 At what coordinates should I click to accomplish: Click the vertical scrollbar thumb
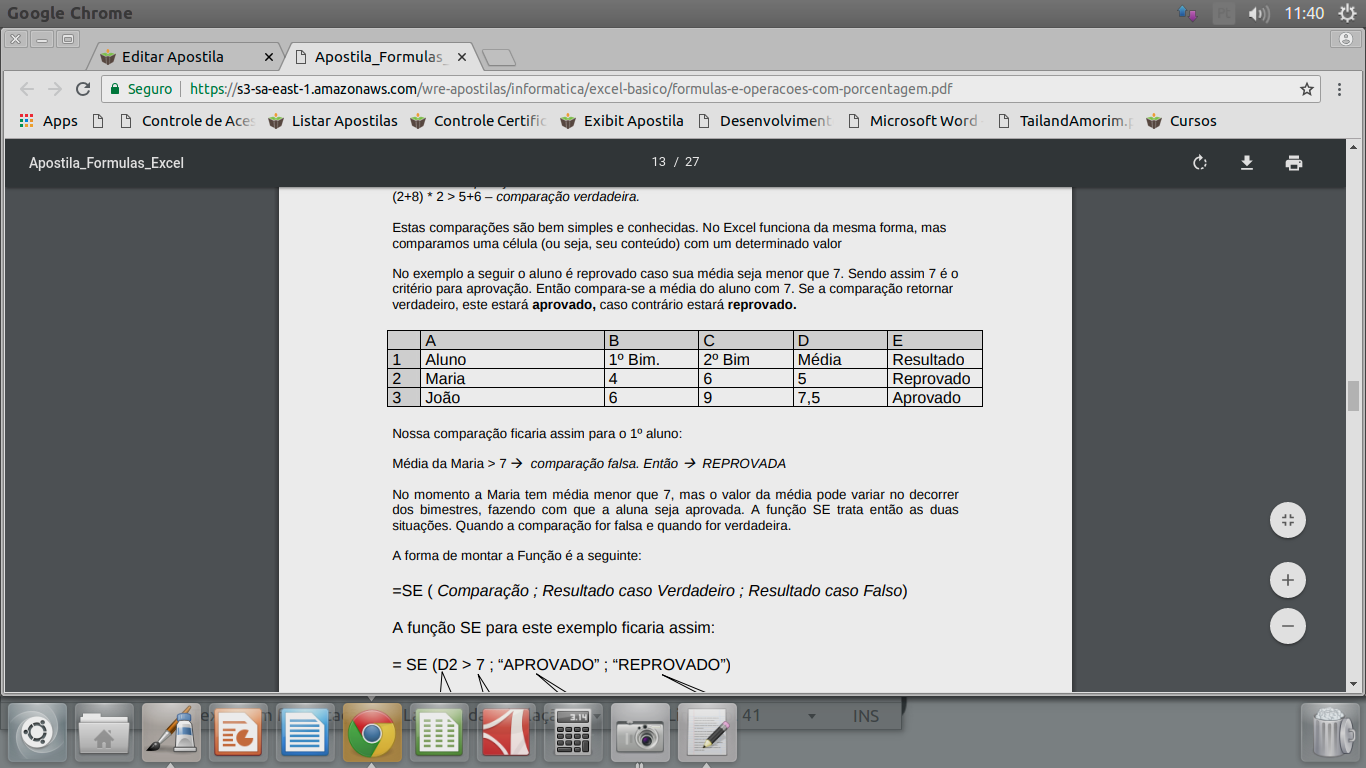(x=1354, y=396)
